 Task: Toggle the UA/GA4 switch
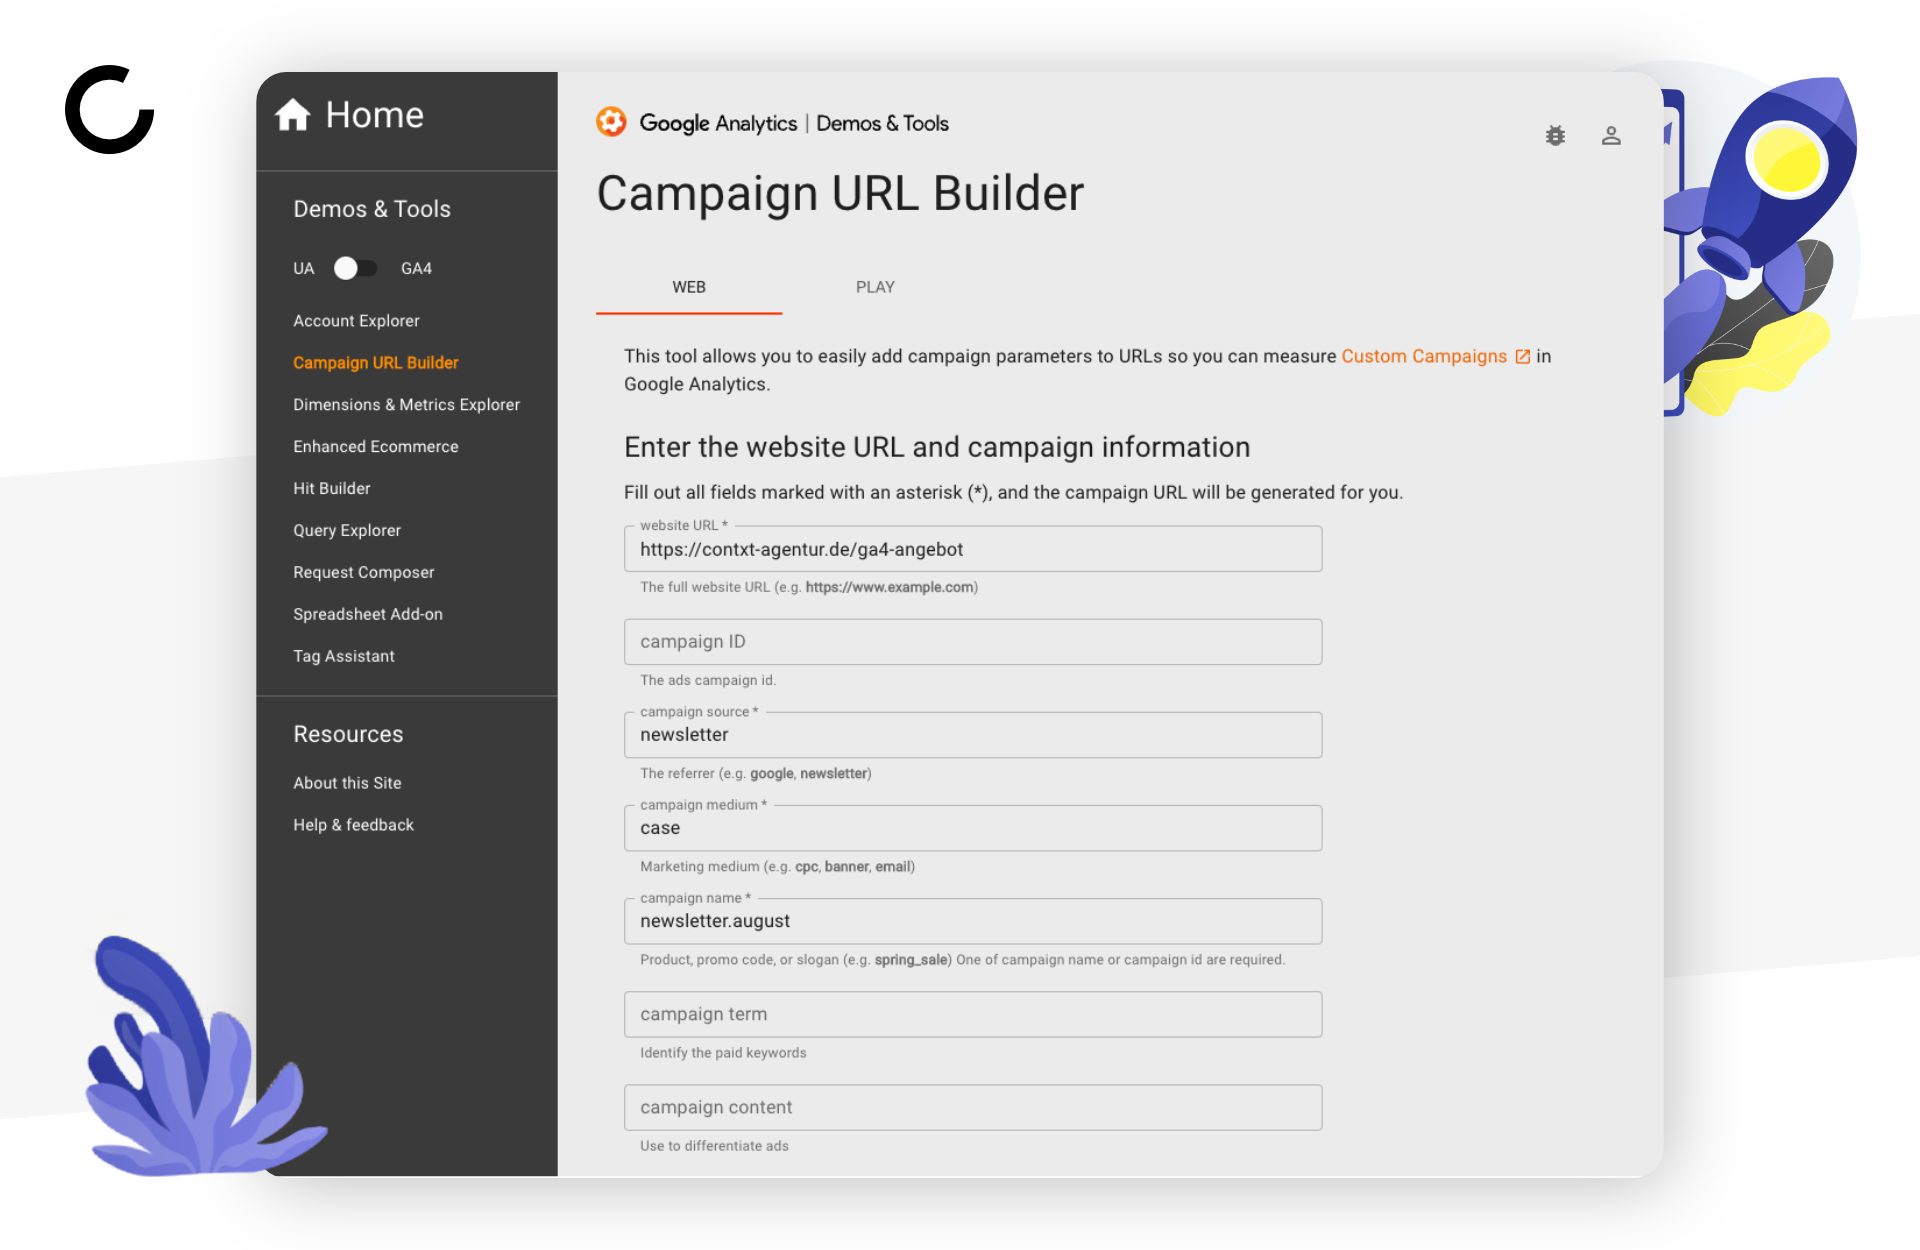(x=356, y=268)
